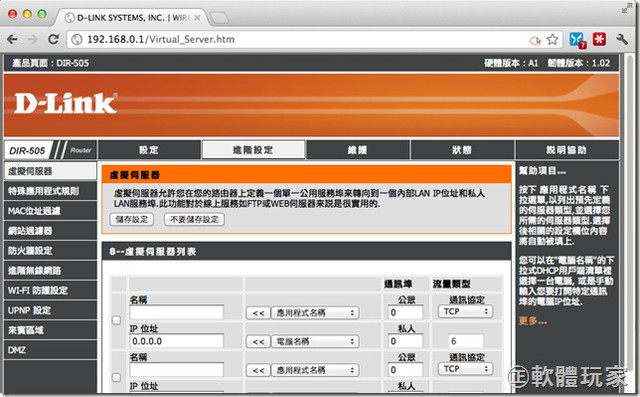640x397 pixels.
Task: Click the 0.0.0.0 IP 位址 field
Action: pyautogui.click(x=176, y=341)
